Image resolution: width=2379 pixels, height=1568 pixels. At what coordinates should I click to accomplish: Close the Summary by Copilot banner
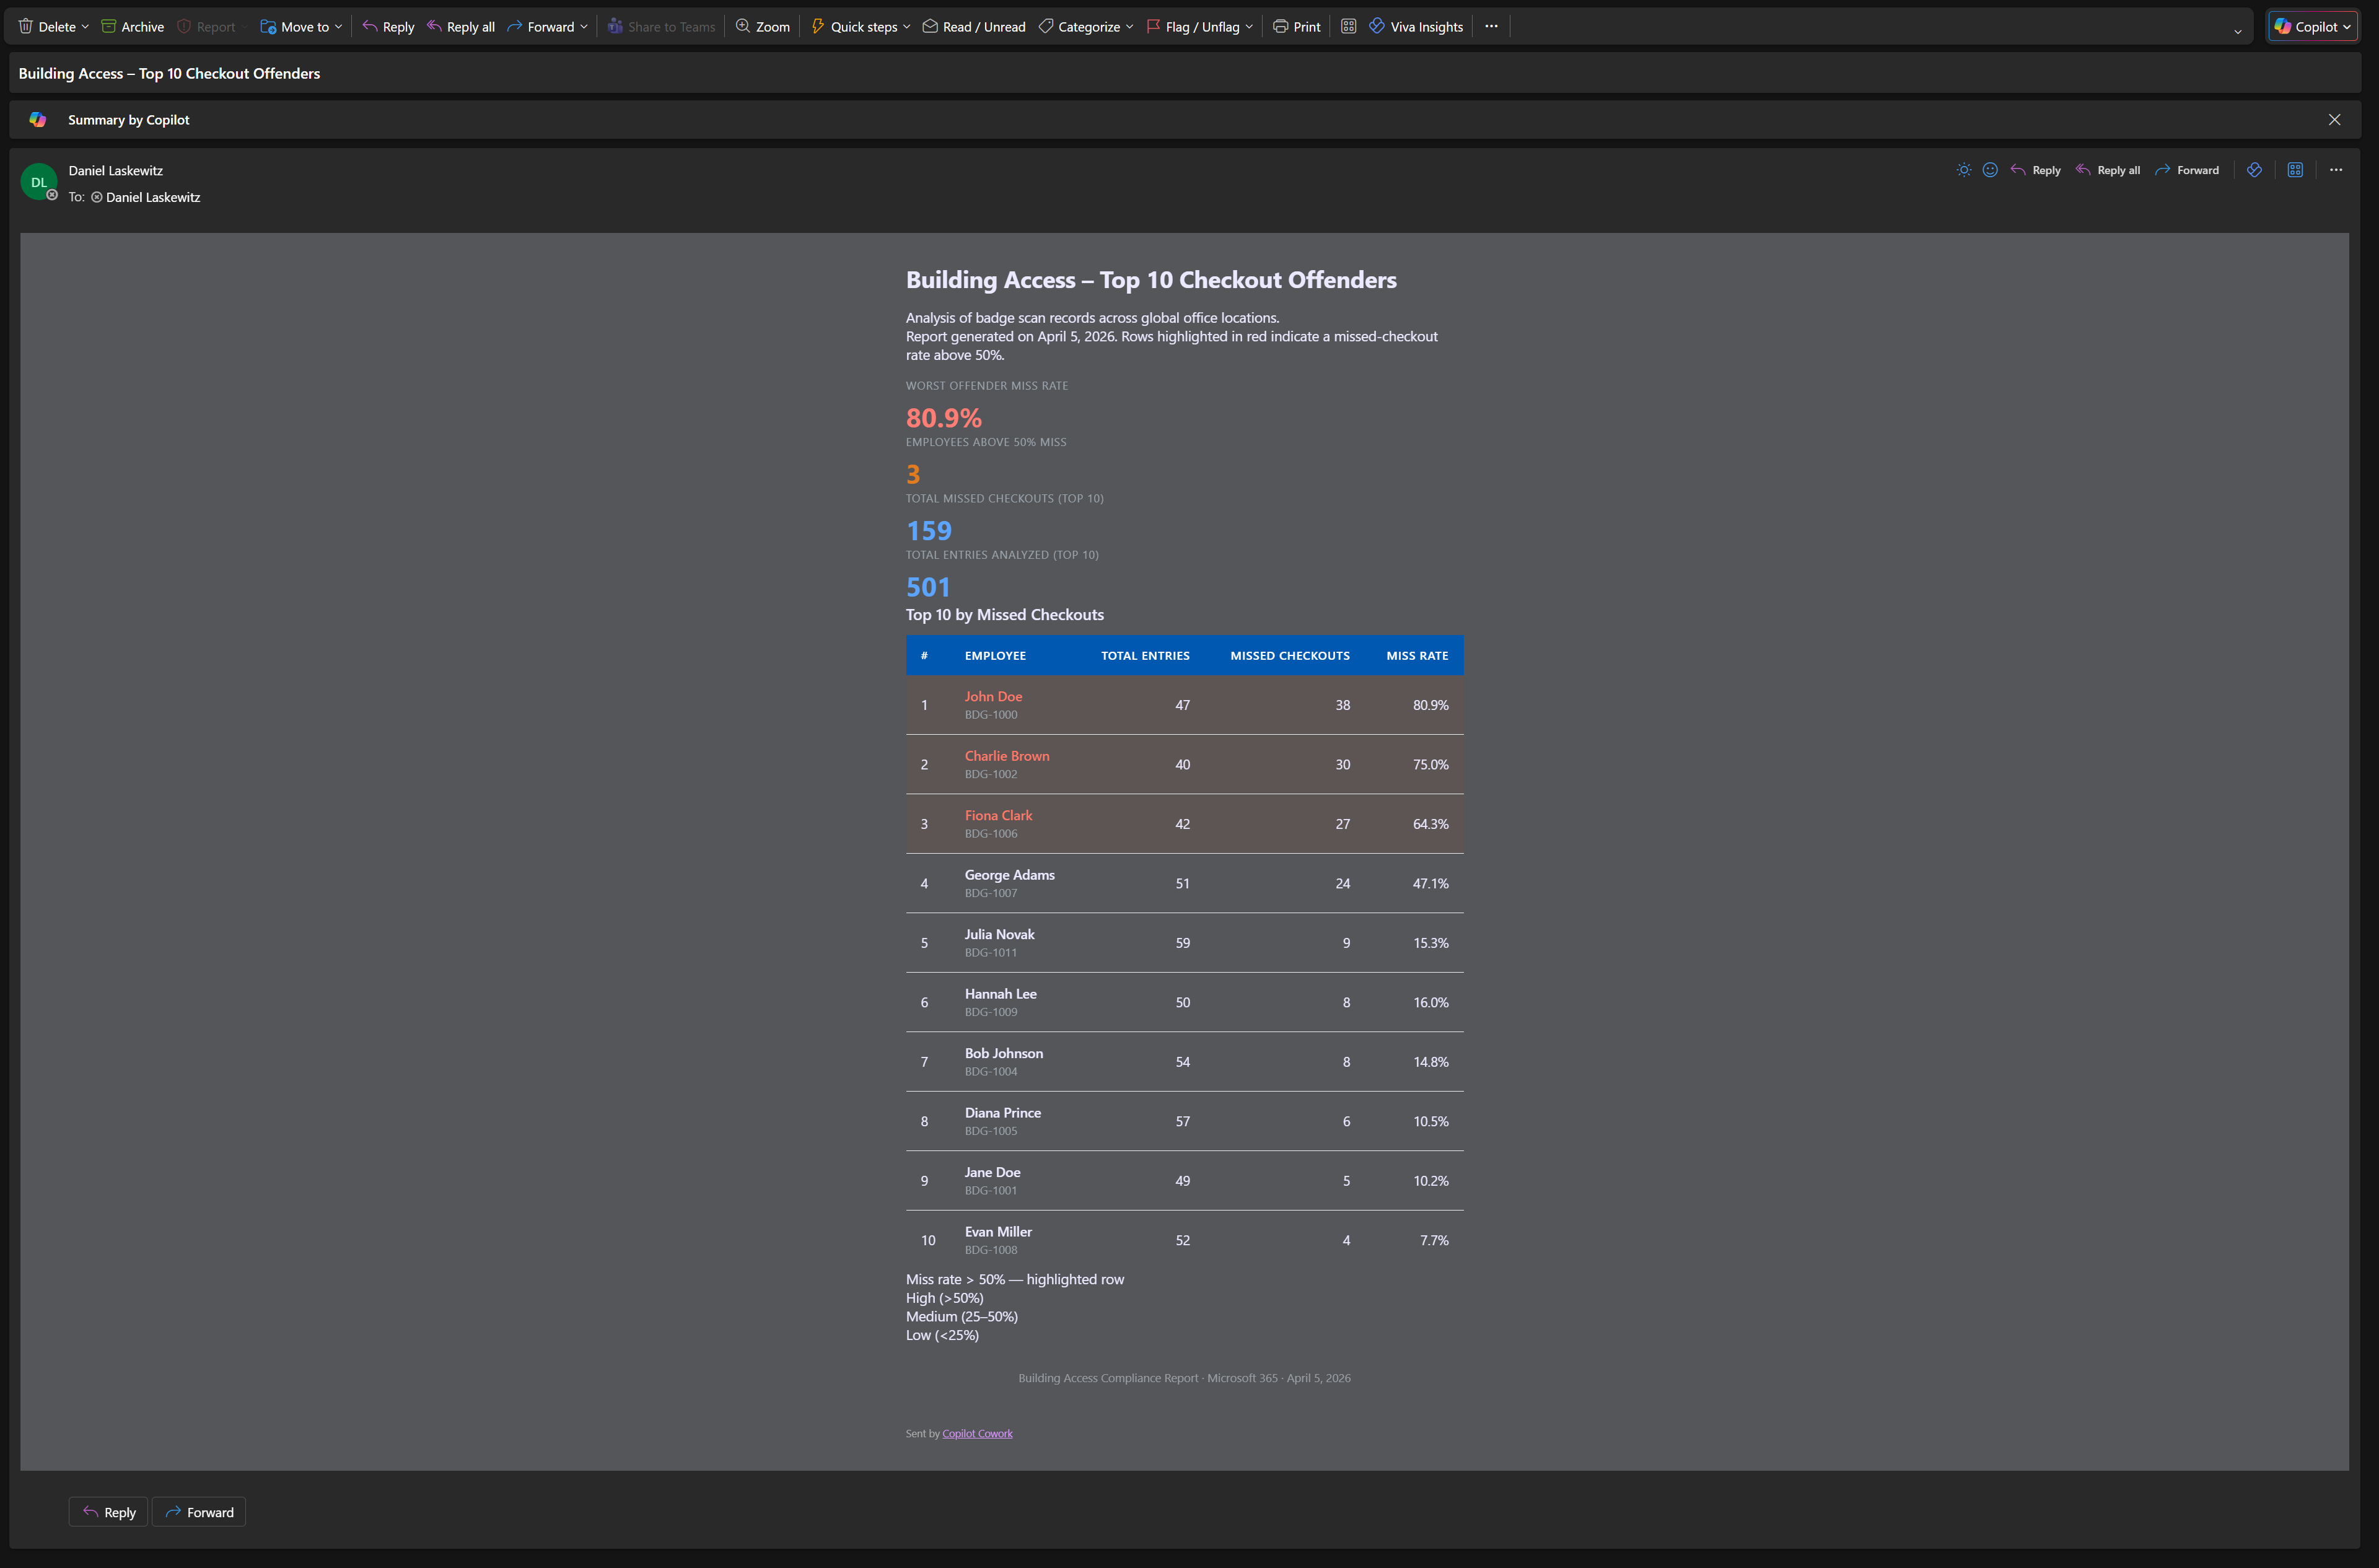(x=2334, y=119)
